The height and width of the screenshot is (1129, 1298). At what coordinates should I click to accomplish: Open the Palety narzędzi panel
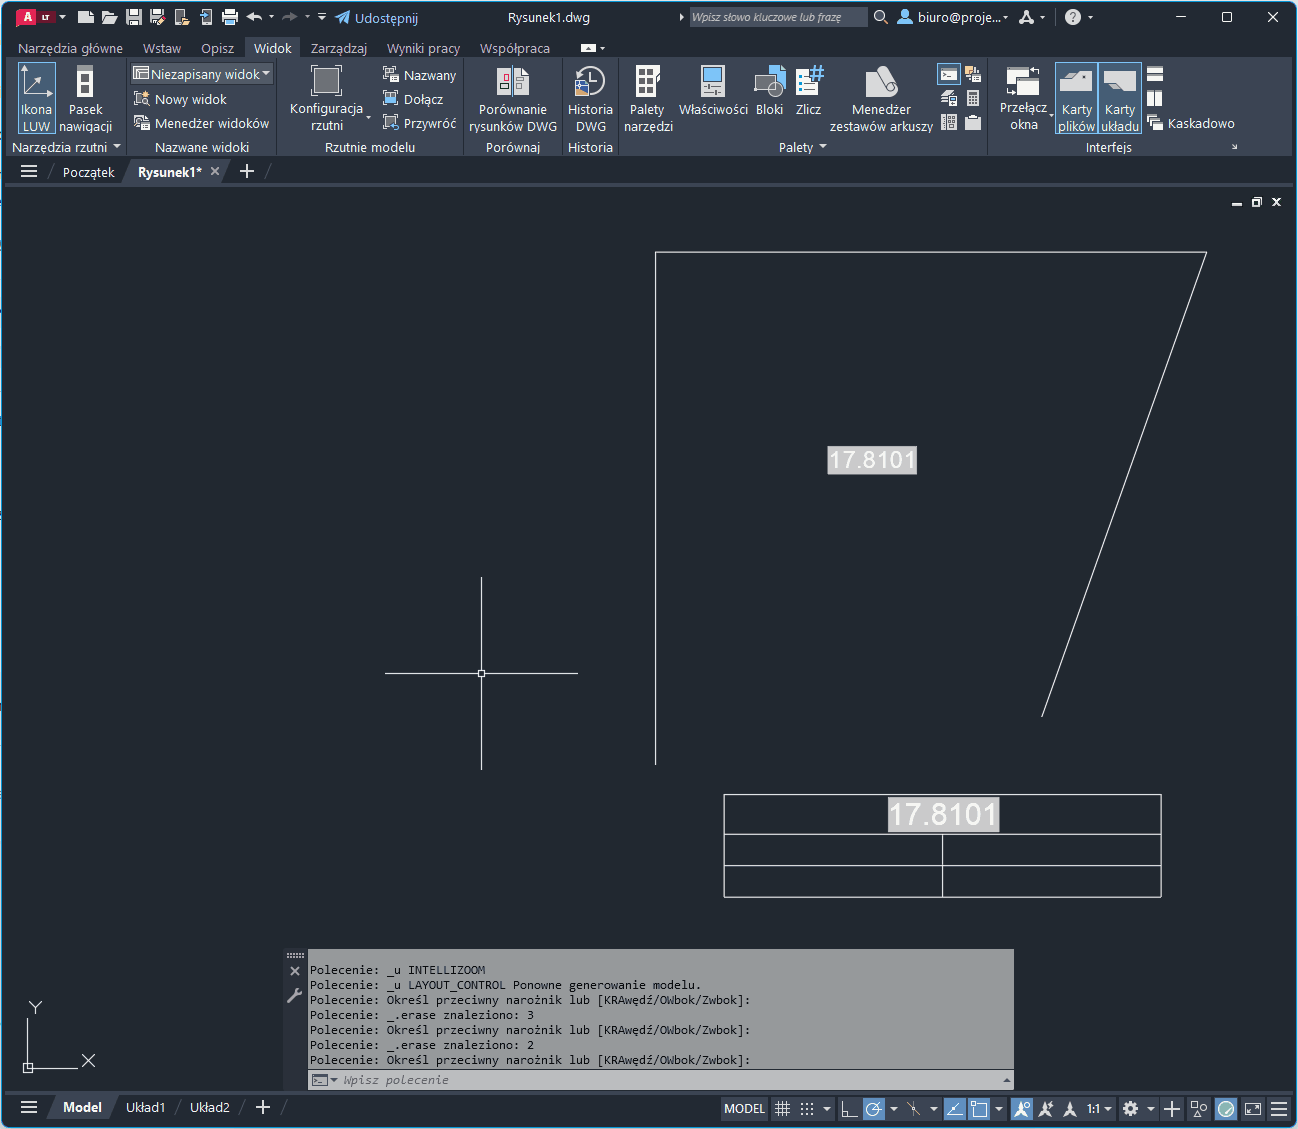tap(648, 98)
